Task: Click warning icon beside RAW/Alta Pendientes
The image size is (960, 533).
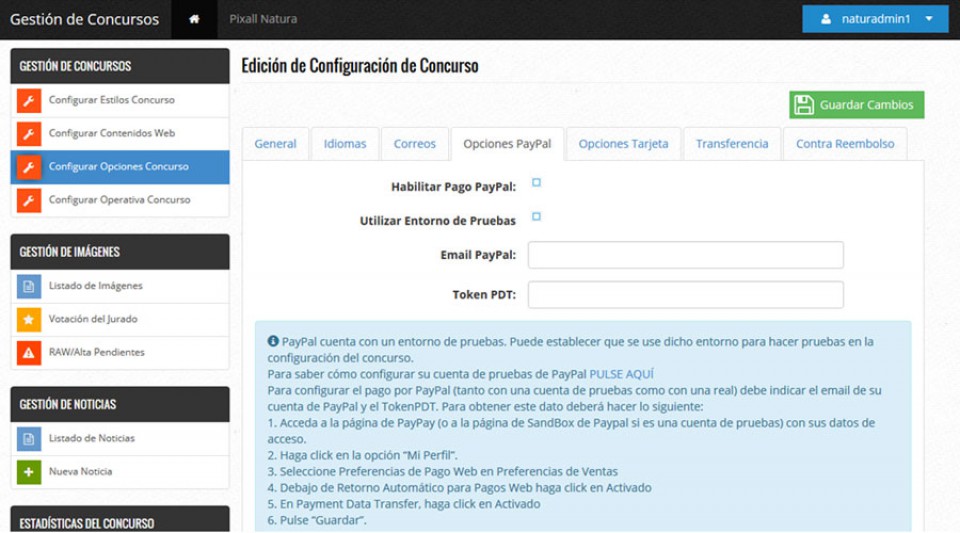Action: coord(29,352)
